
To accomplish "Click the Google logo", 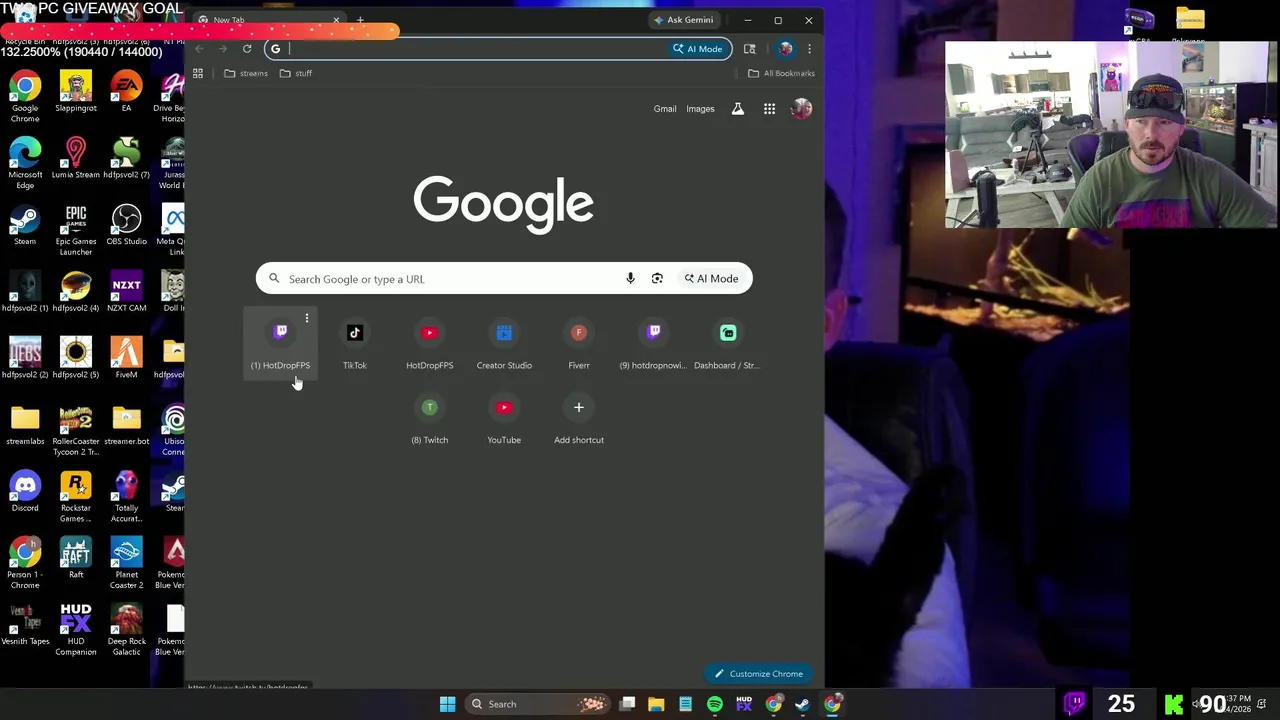I will [503, 204].
